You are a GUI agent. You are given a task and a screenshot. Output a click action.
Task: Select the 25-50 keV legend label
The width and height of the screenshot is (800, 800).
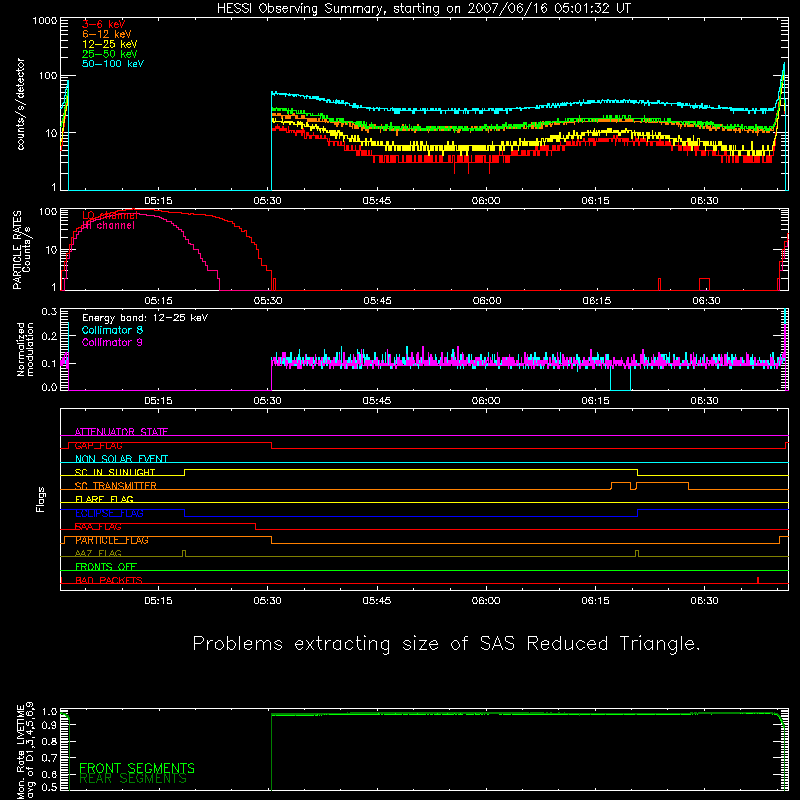click(x=109, y=54)
